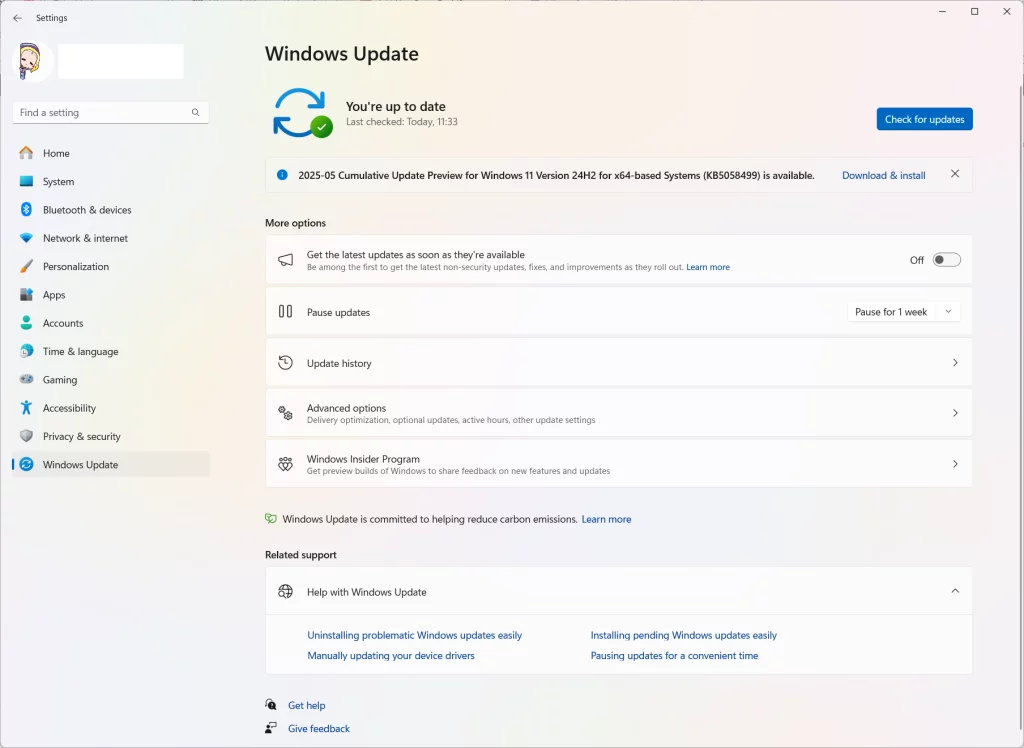Click the megaphone icon for latest updates

(285, 260)
